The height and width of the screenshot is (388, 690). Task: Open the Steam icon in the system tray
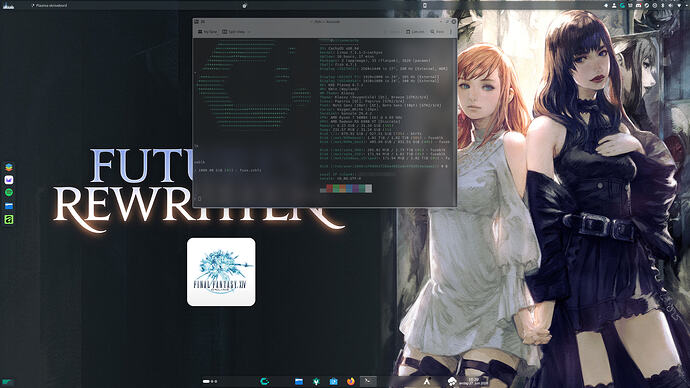[647, 5]
